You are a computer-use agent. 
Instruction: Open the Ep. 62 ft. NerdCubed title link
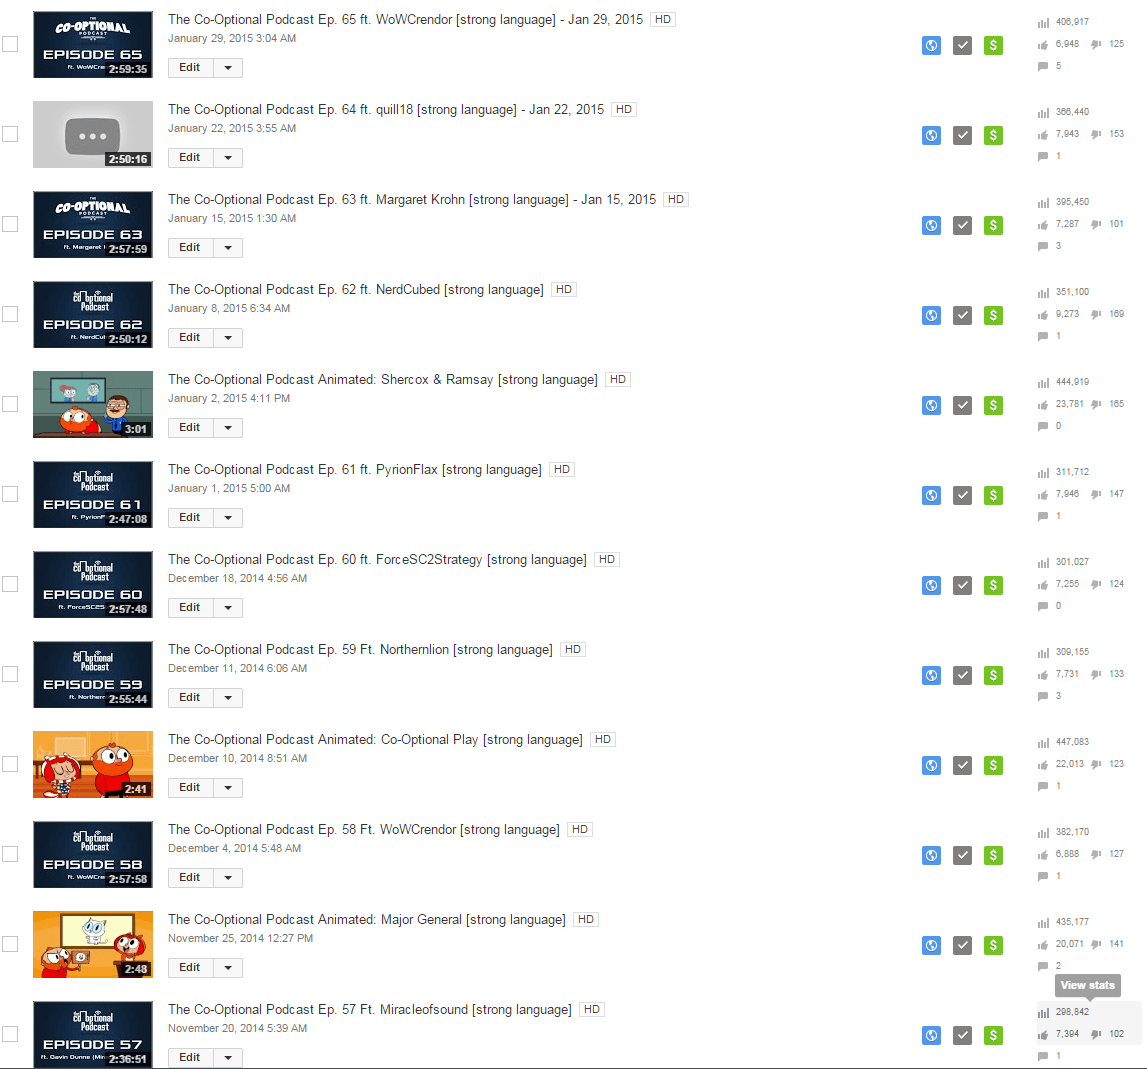[x=356, y=290]
